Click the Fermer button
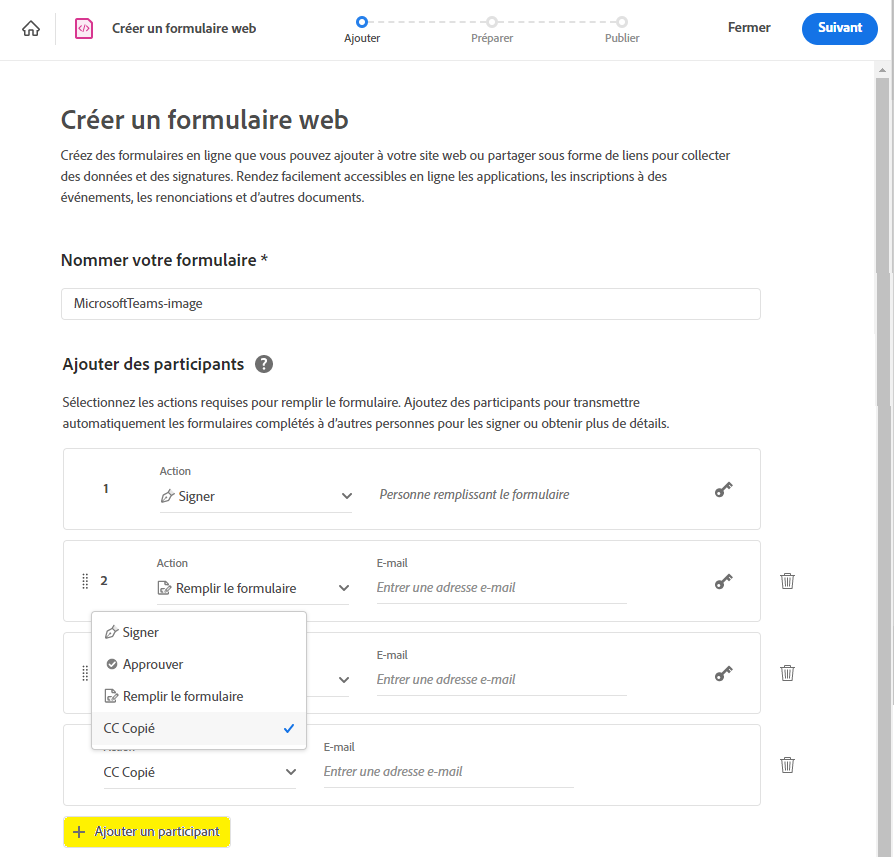This screenshot has height=857, width=894. (749, 28)
